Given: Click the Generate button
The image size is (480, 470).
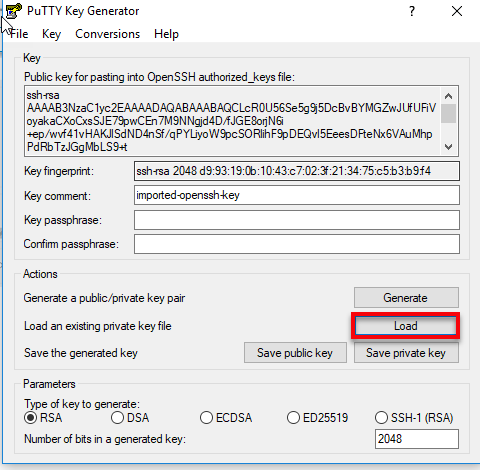Looking at the screenshot, I should click(406, 298).
